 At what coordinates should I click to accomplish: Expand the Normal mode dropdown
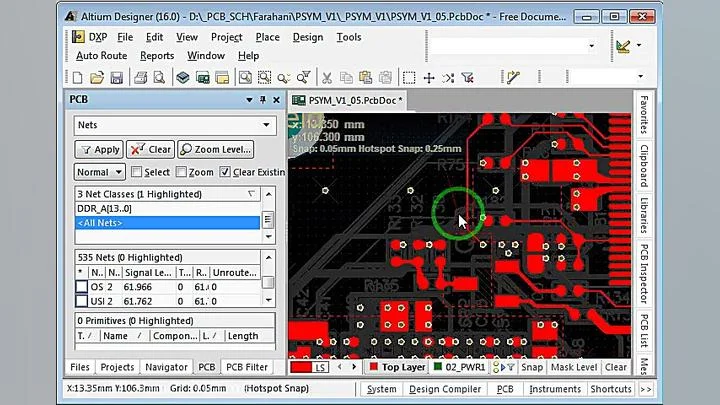click(100, 172)
